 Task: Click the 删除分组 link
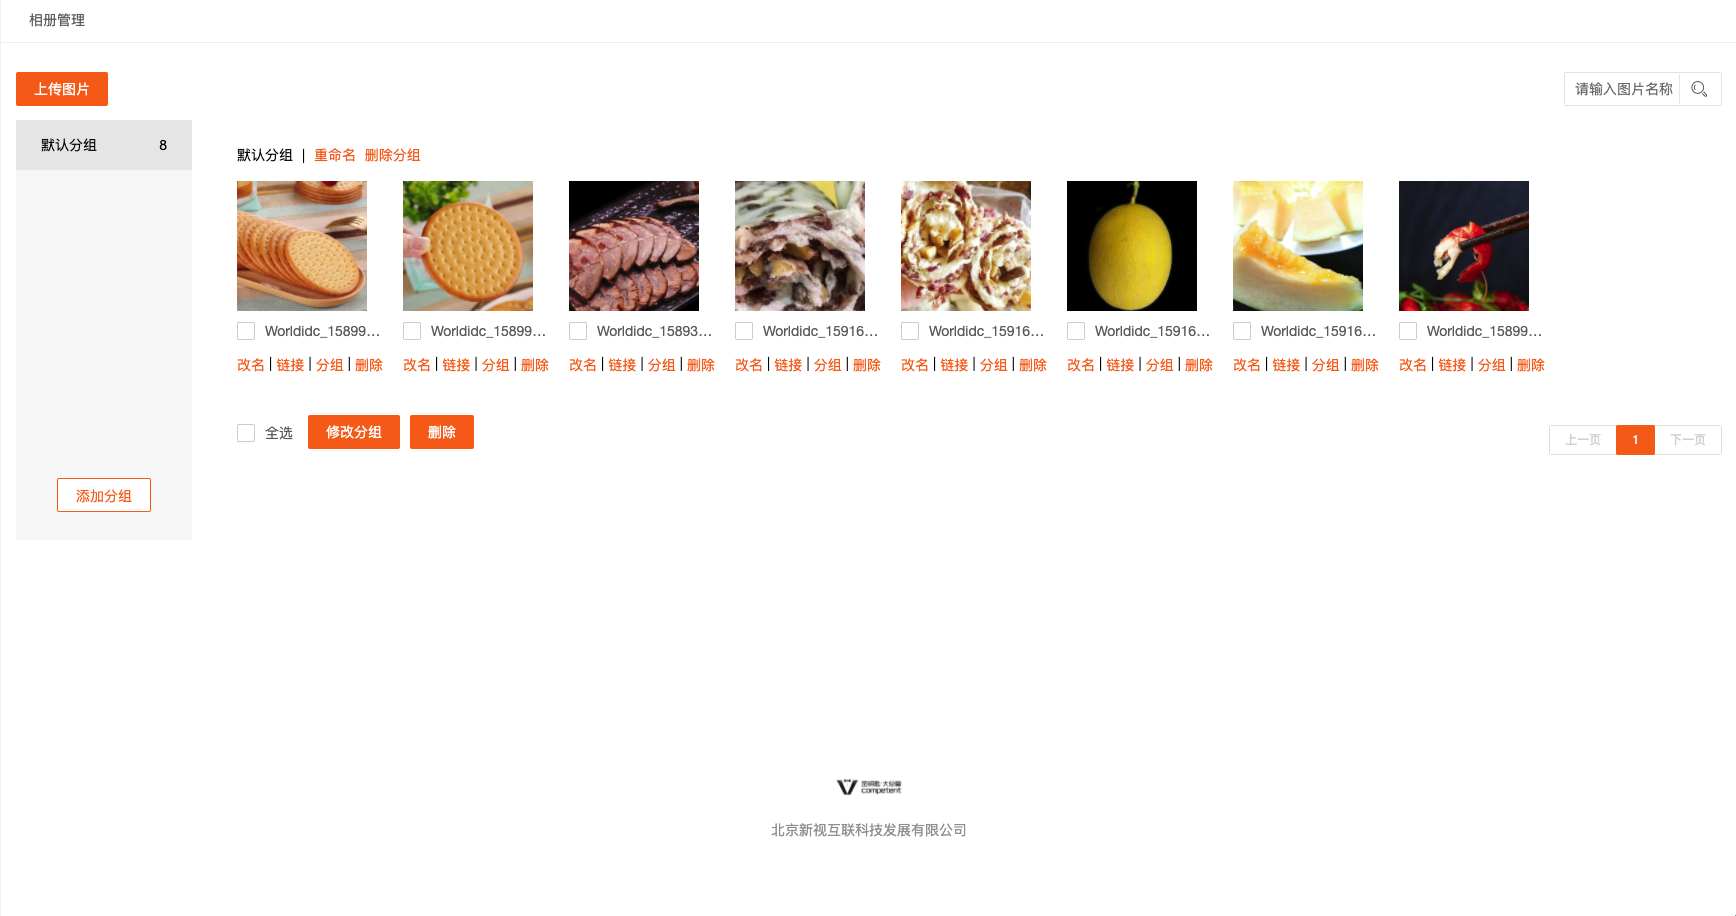[x=393, y=155]
